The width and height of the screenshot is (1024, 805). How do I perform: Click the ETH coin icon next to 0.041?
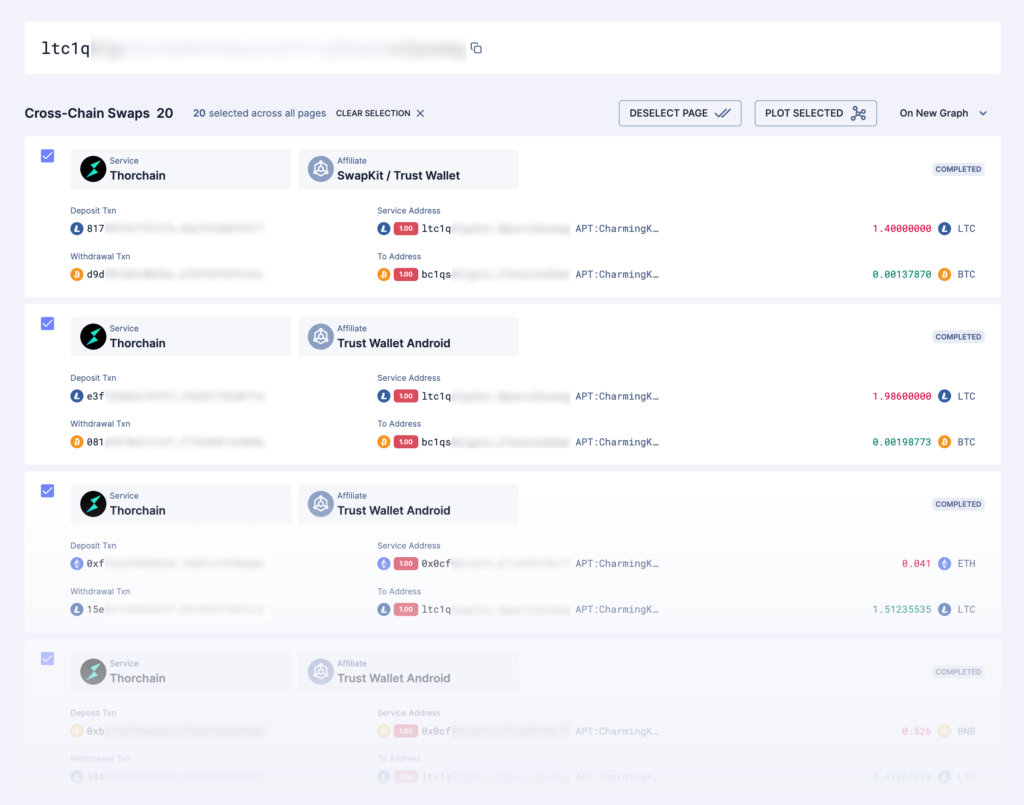[x=944, y=563]
